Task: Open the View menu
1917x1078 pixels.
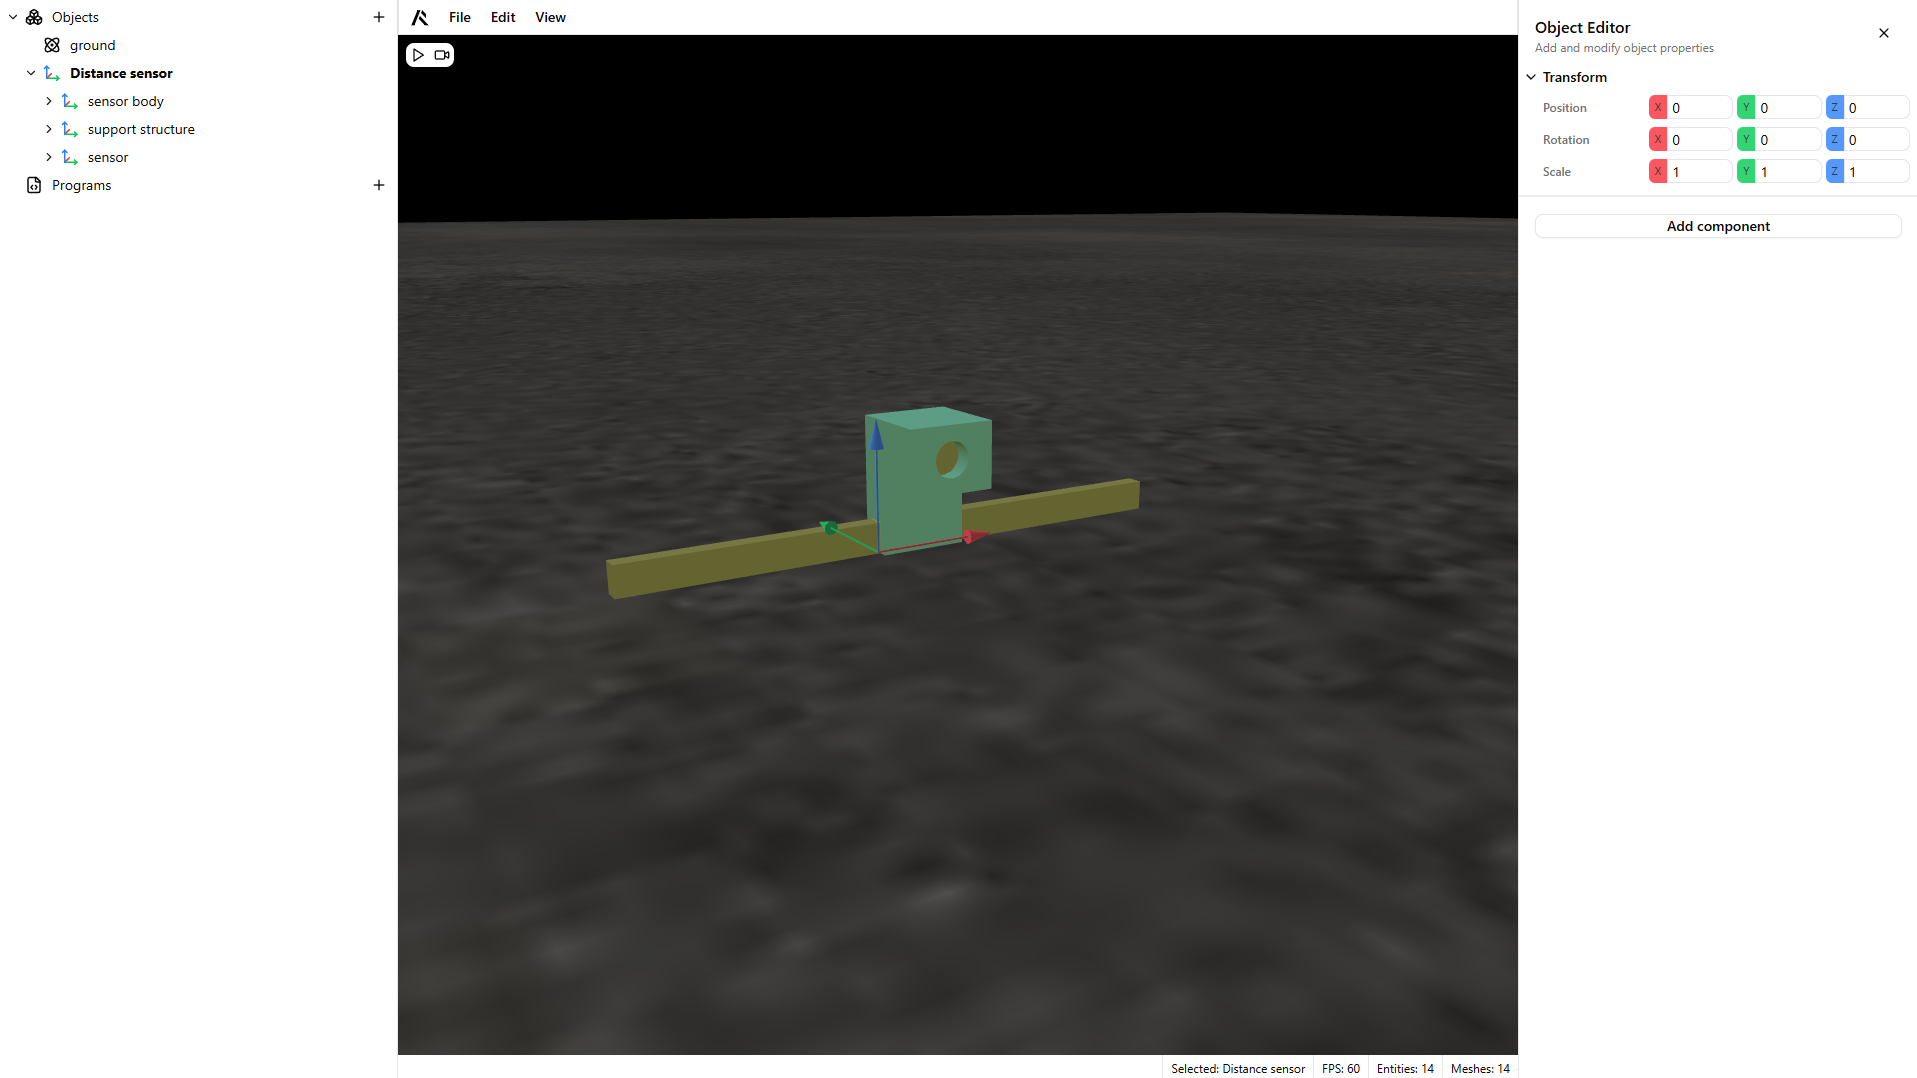Action: point(550,17)
